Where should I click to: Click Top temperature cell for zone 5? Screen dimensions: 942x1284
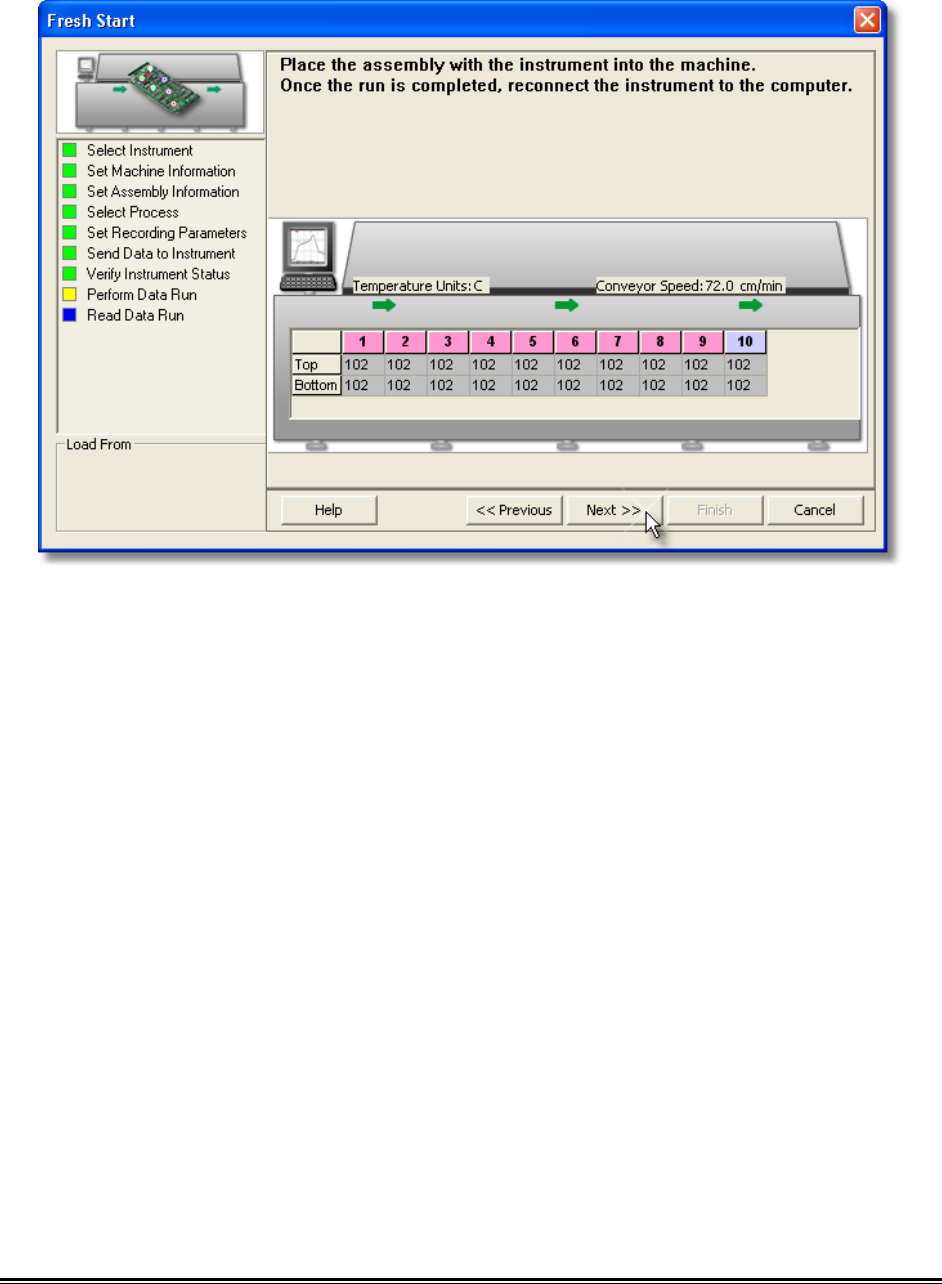tap(533, 365)
